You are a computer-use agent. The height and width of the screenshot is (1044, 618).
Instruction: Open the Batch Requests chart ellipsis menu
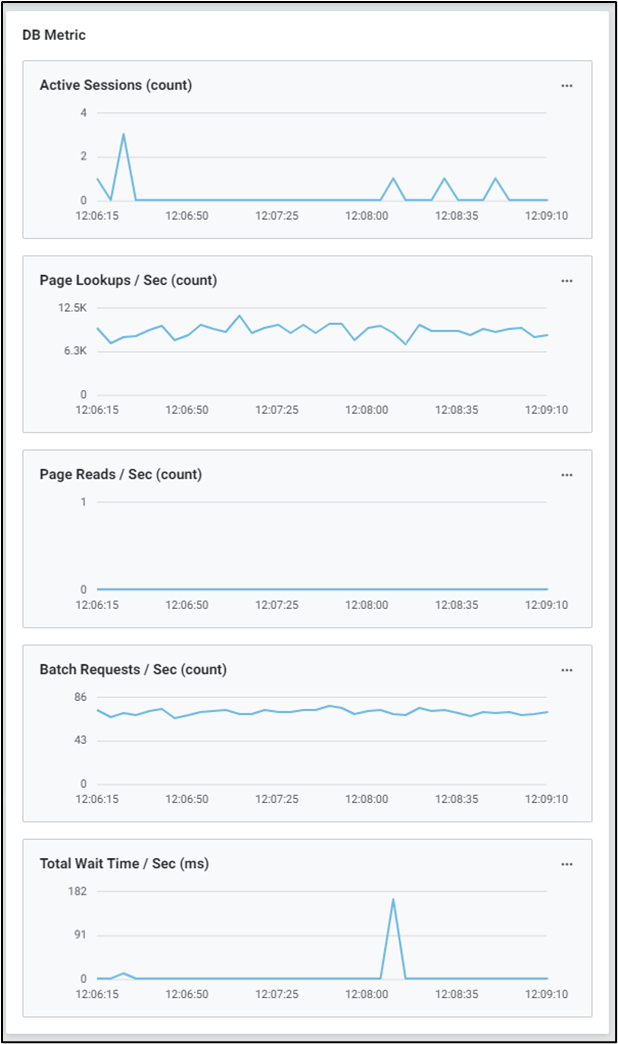click(x=567, y=670)
